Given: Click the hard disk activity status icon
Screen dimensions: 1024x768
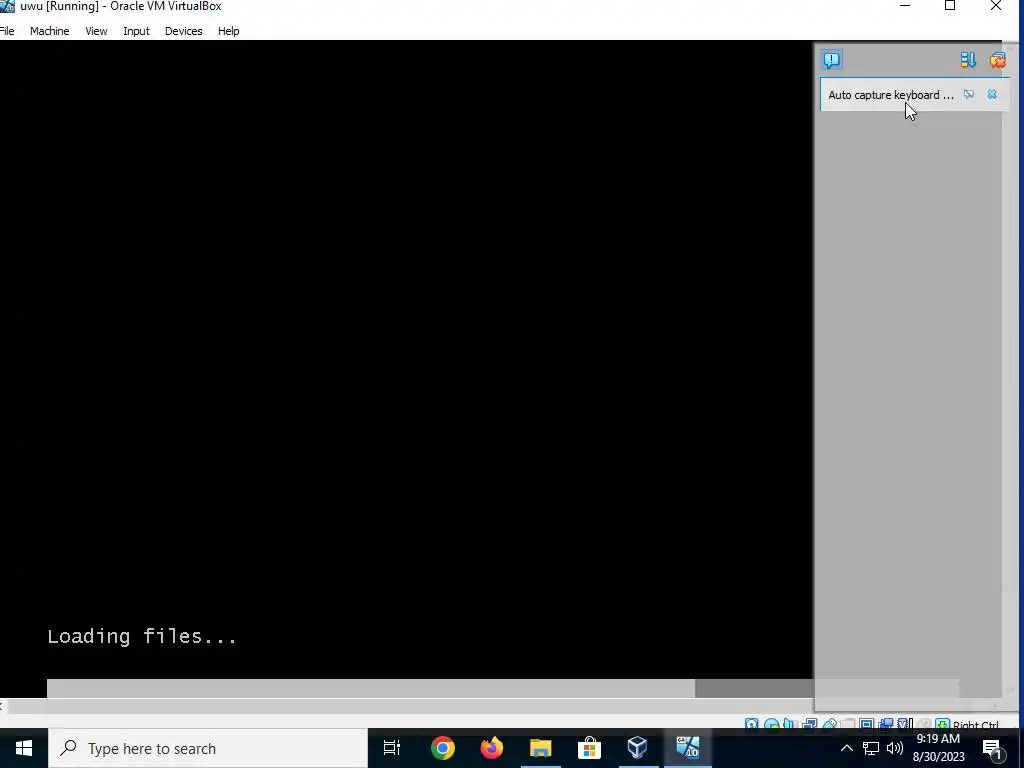Looking at the screenshot, I should coord(752,724).
